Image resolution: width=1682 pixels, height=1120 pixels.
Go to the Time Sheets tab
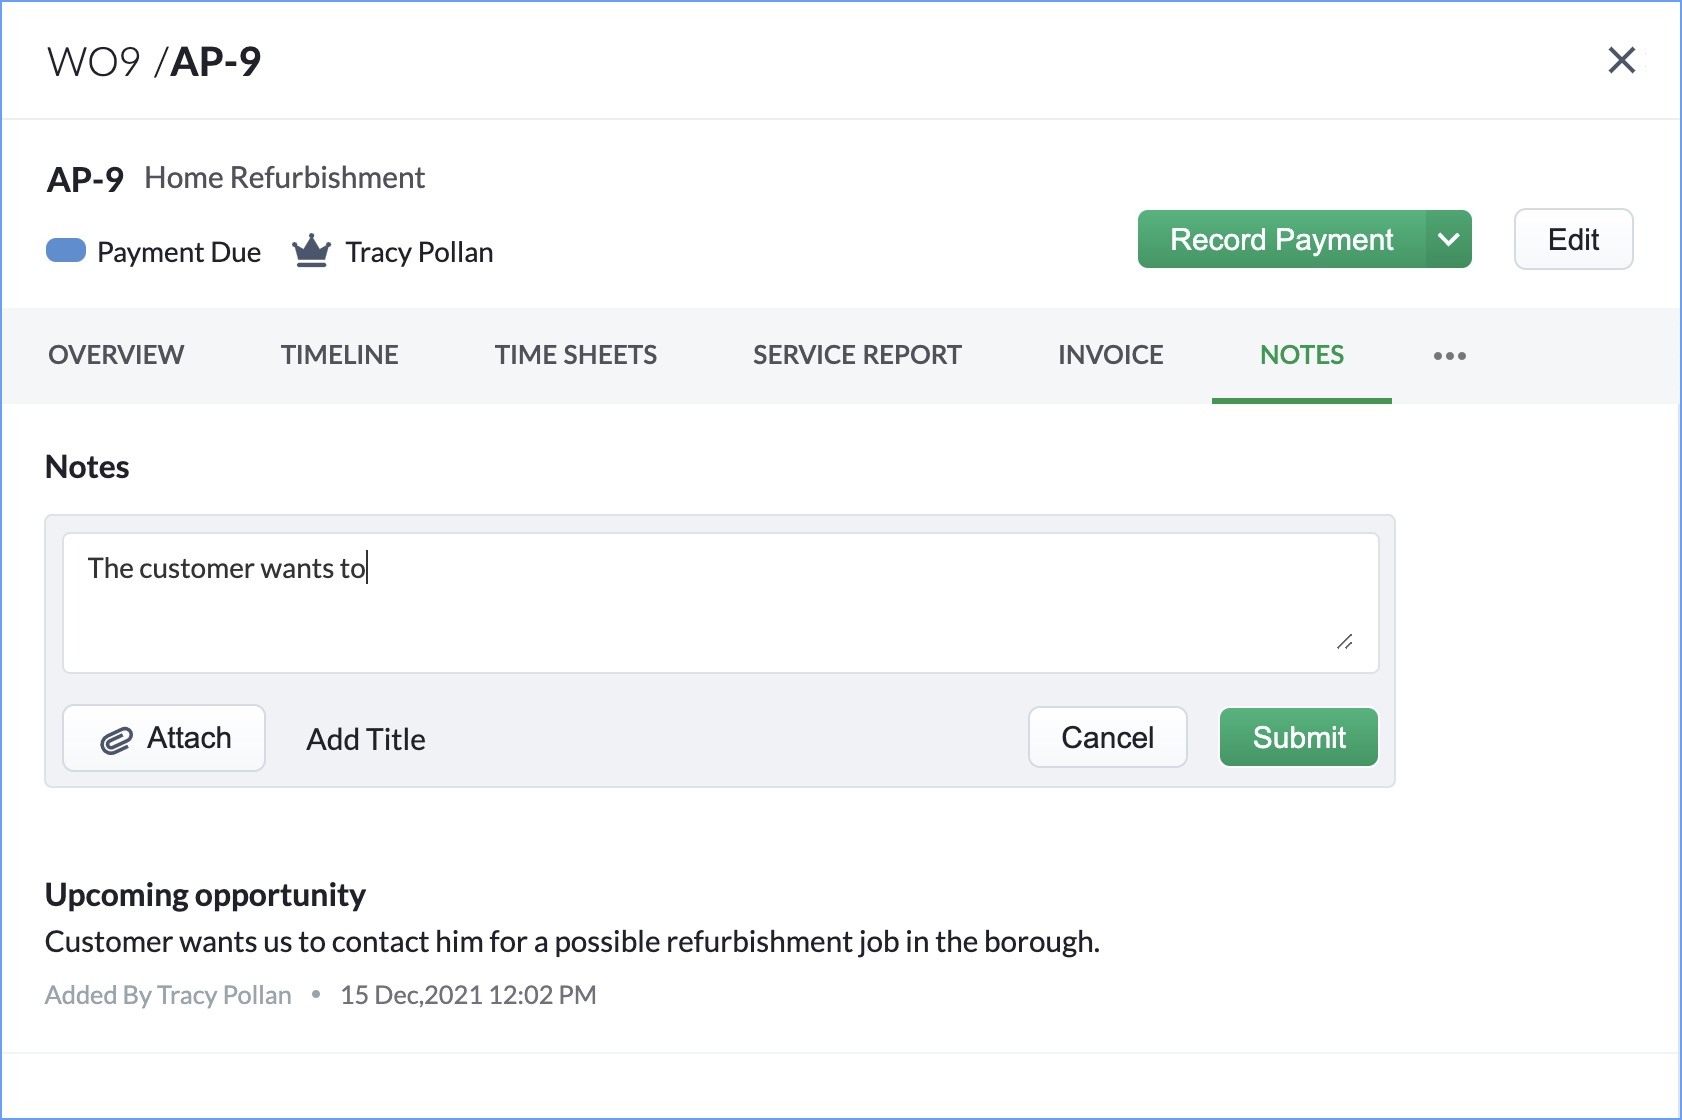[575, 355]
